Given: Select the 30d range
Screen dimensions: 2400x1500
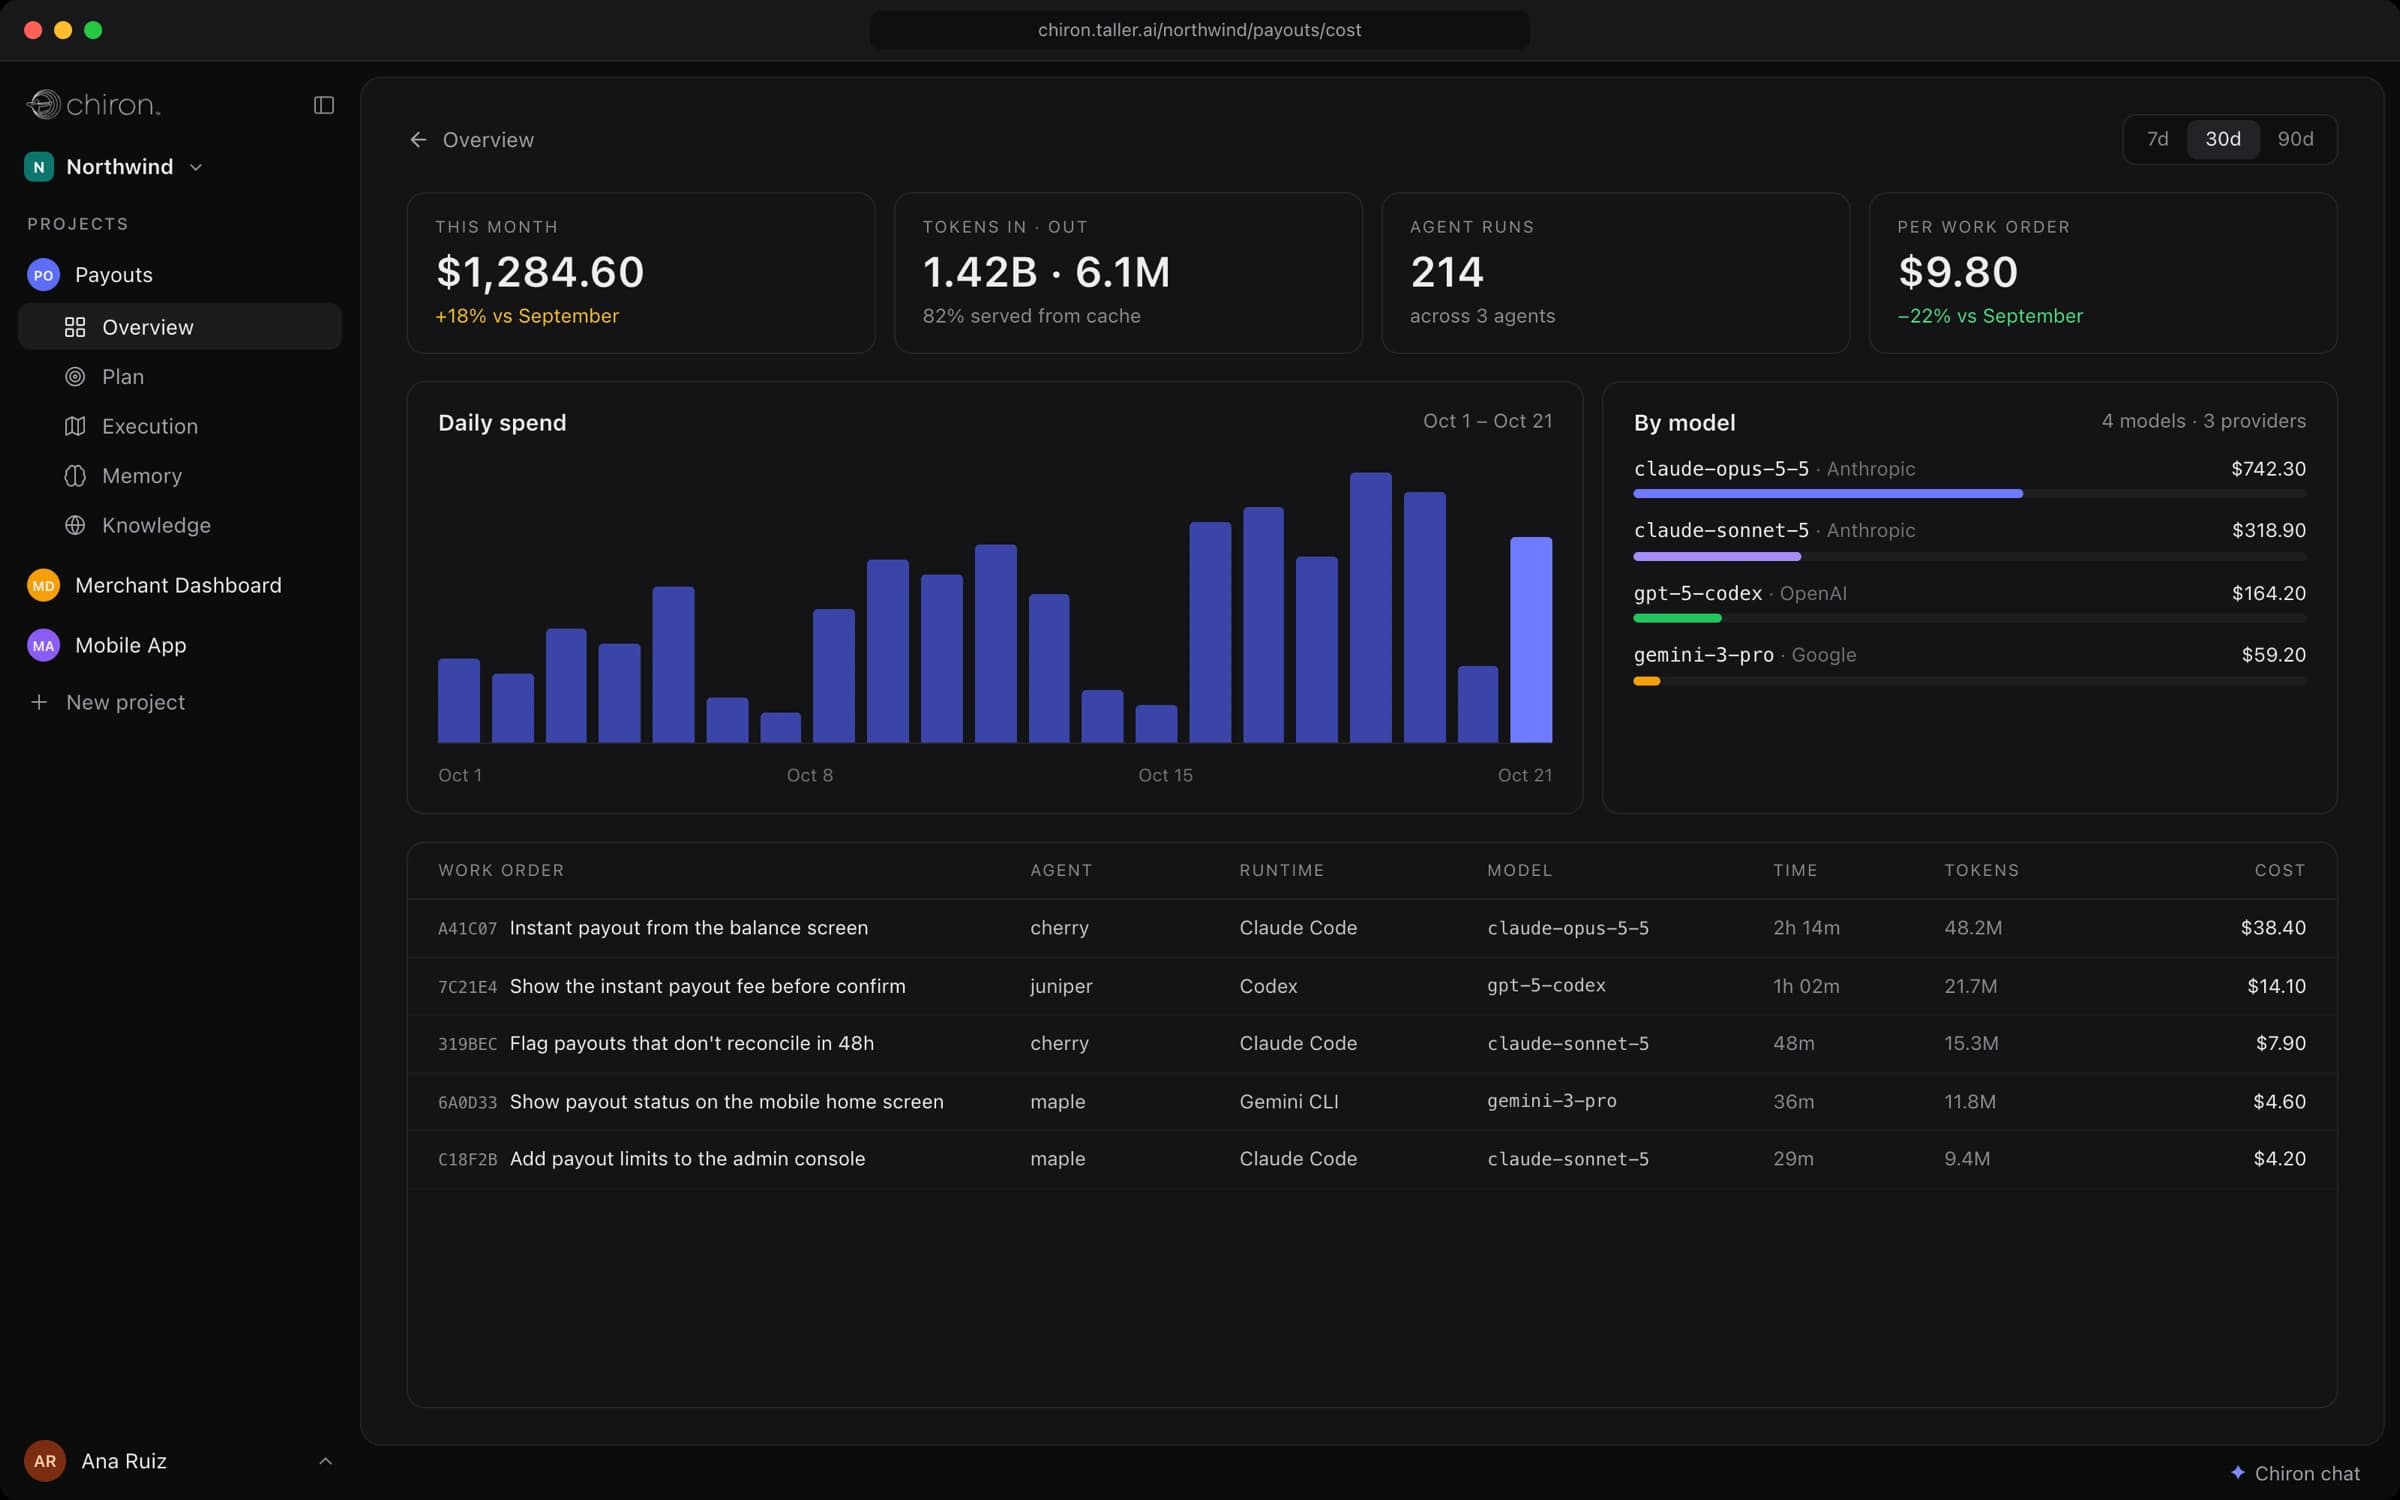Looking at the screenshot, I should point(2223,139).
